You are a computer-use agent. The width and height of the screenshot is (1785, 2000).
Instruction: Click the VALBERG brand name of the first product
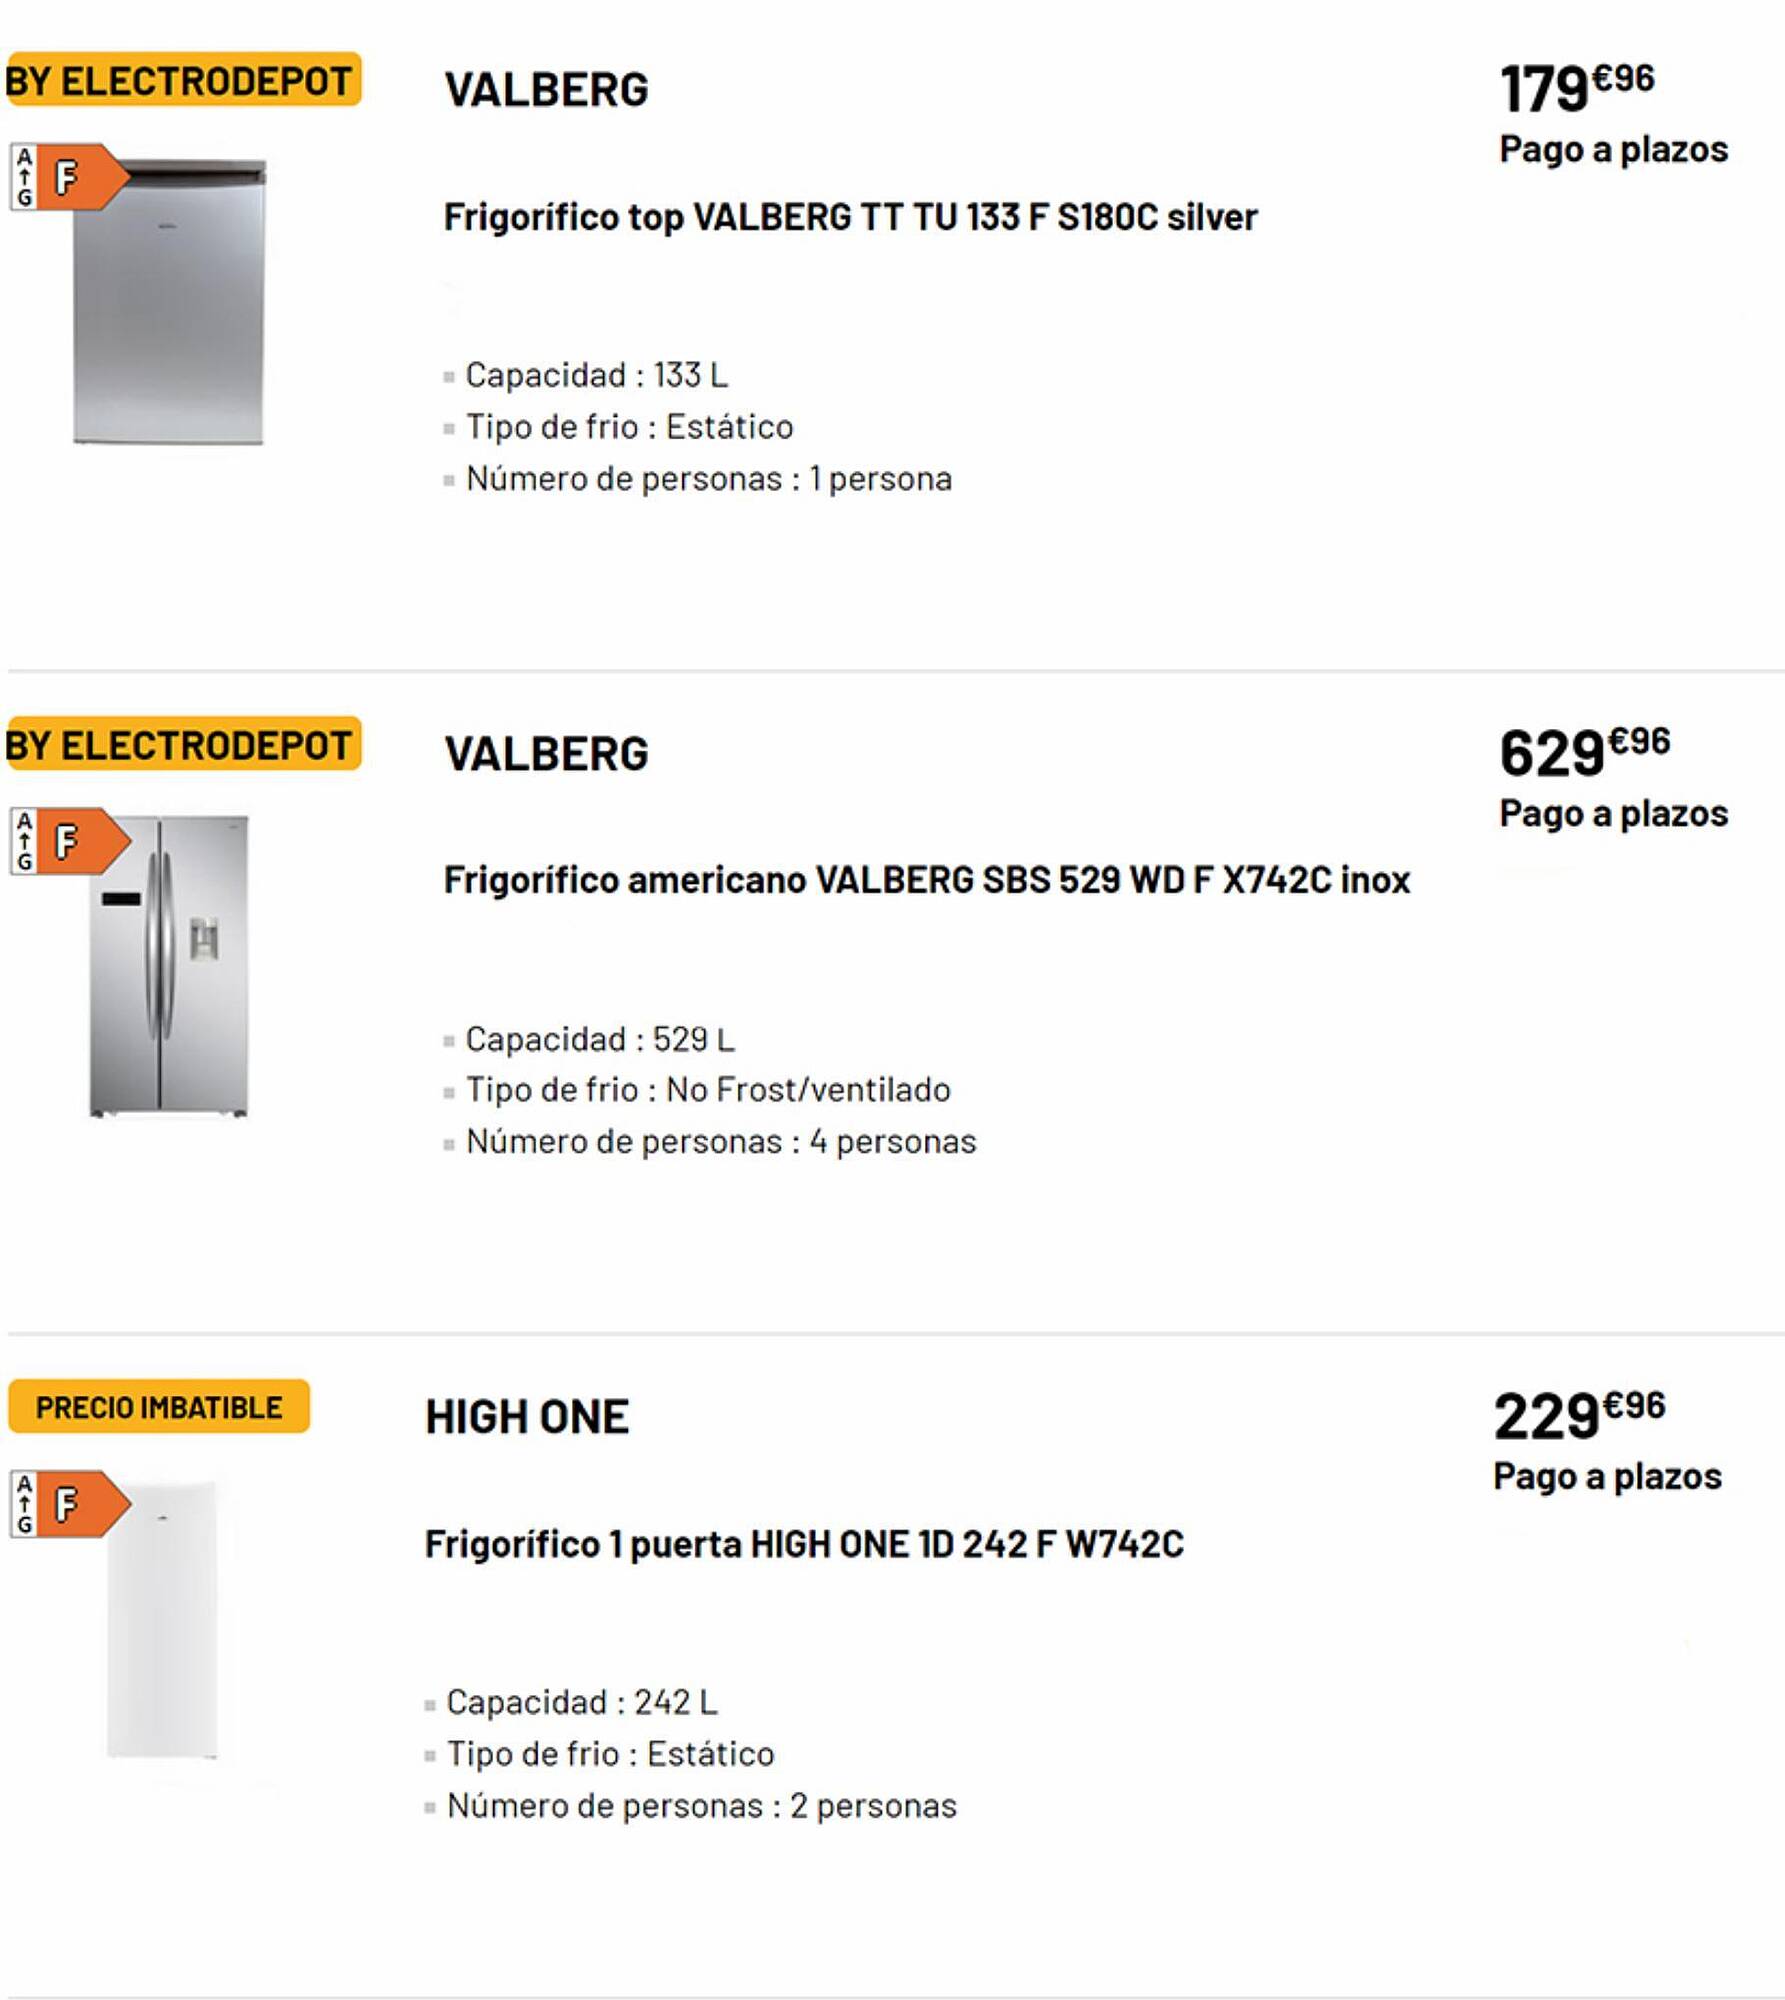coord(546,90)
